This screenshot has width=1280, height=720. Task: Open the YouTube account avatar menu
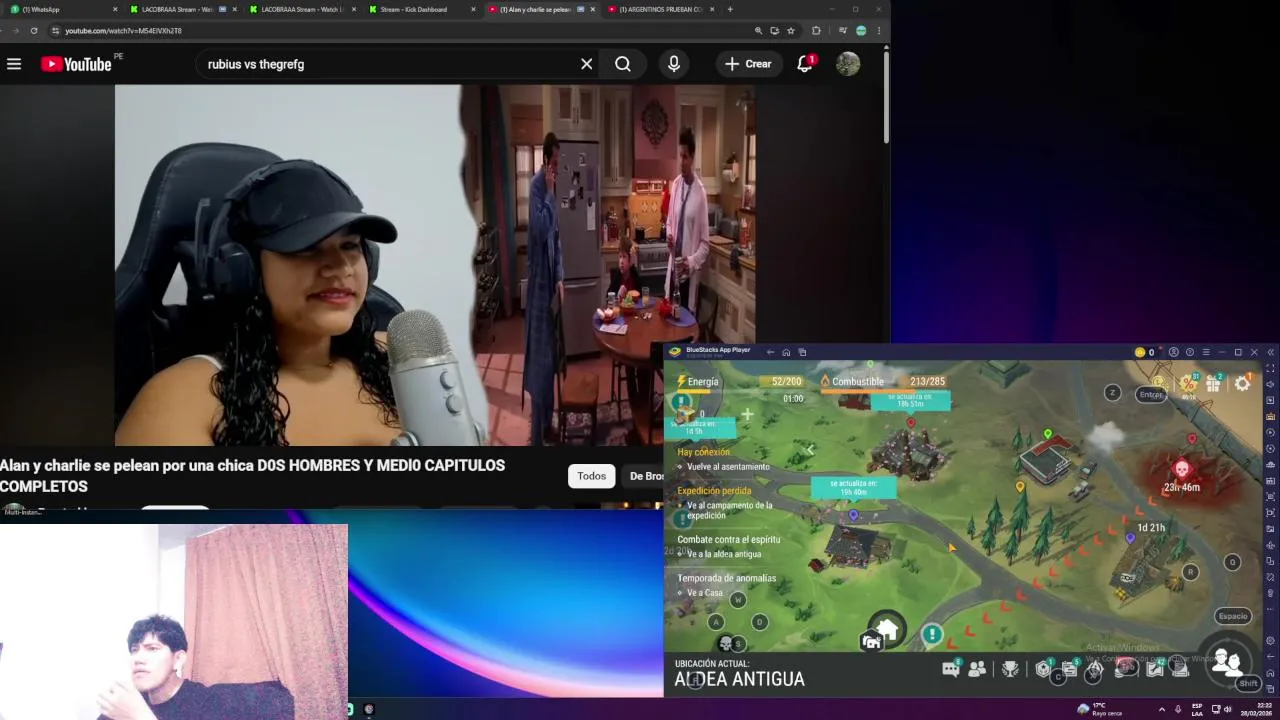pos(848,64)
